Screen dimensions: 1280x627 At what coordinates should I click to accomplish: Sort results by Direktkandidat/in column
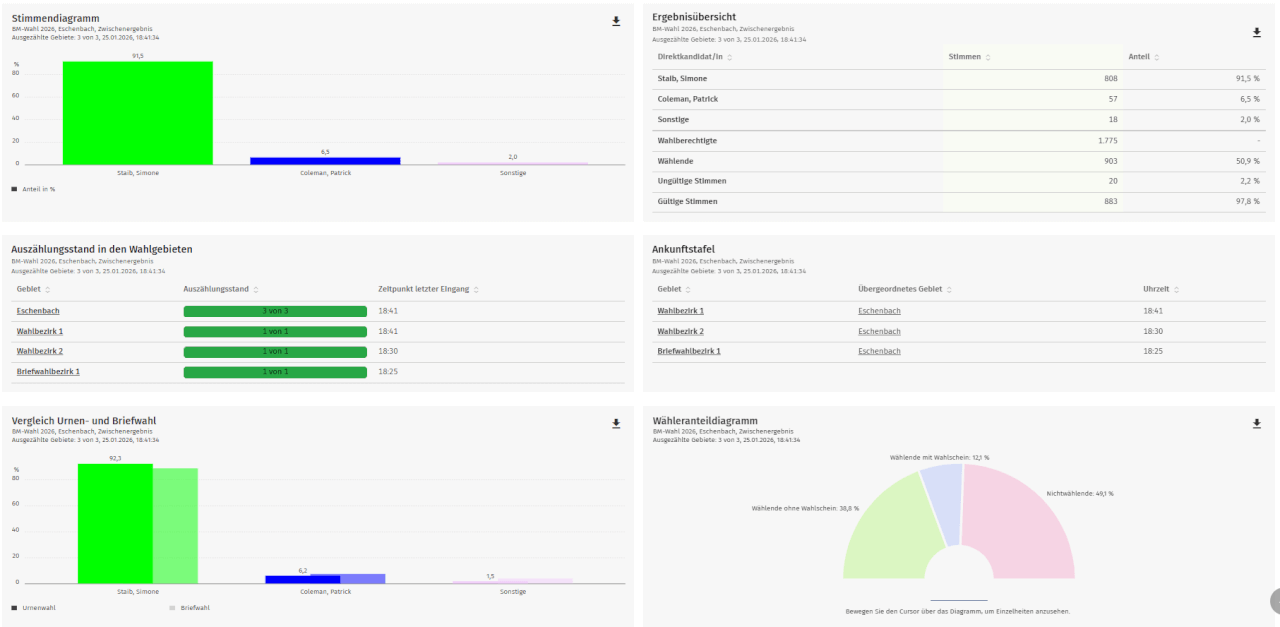729,58
